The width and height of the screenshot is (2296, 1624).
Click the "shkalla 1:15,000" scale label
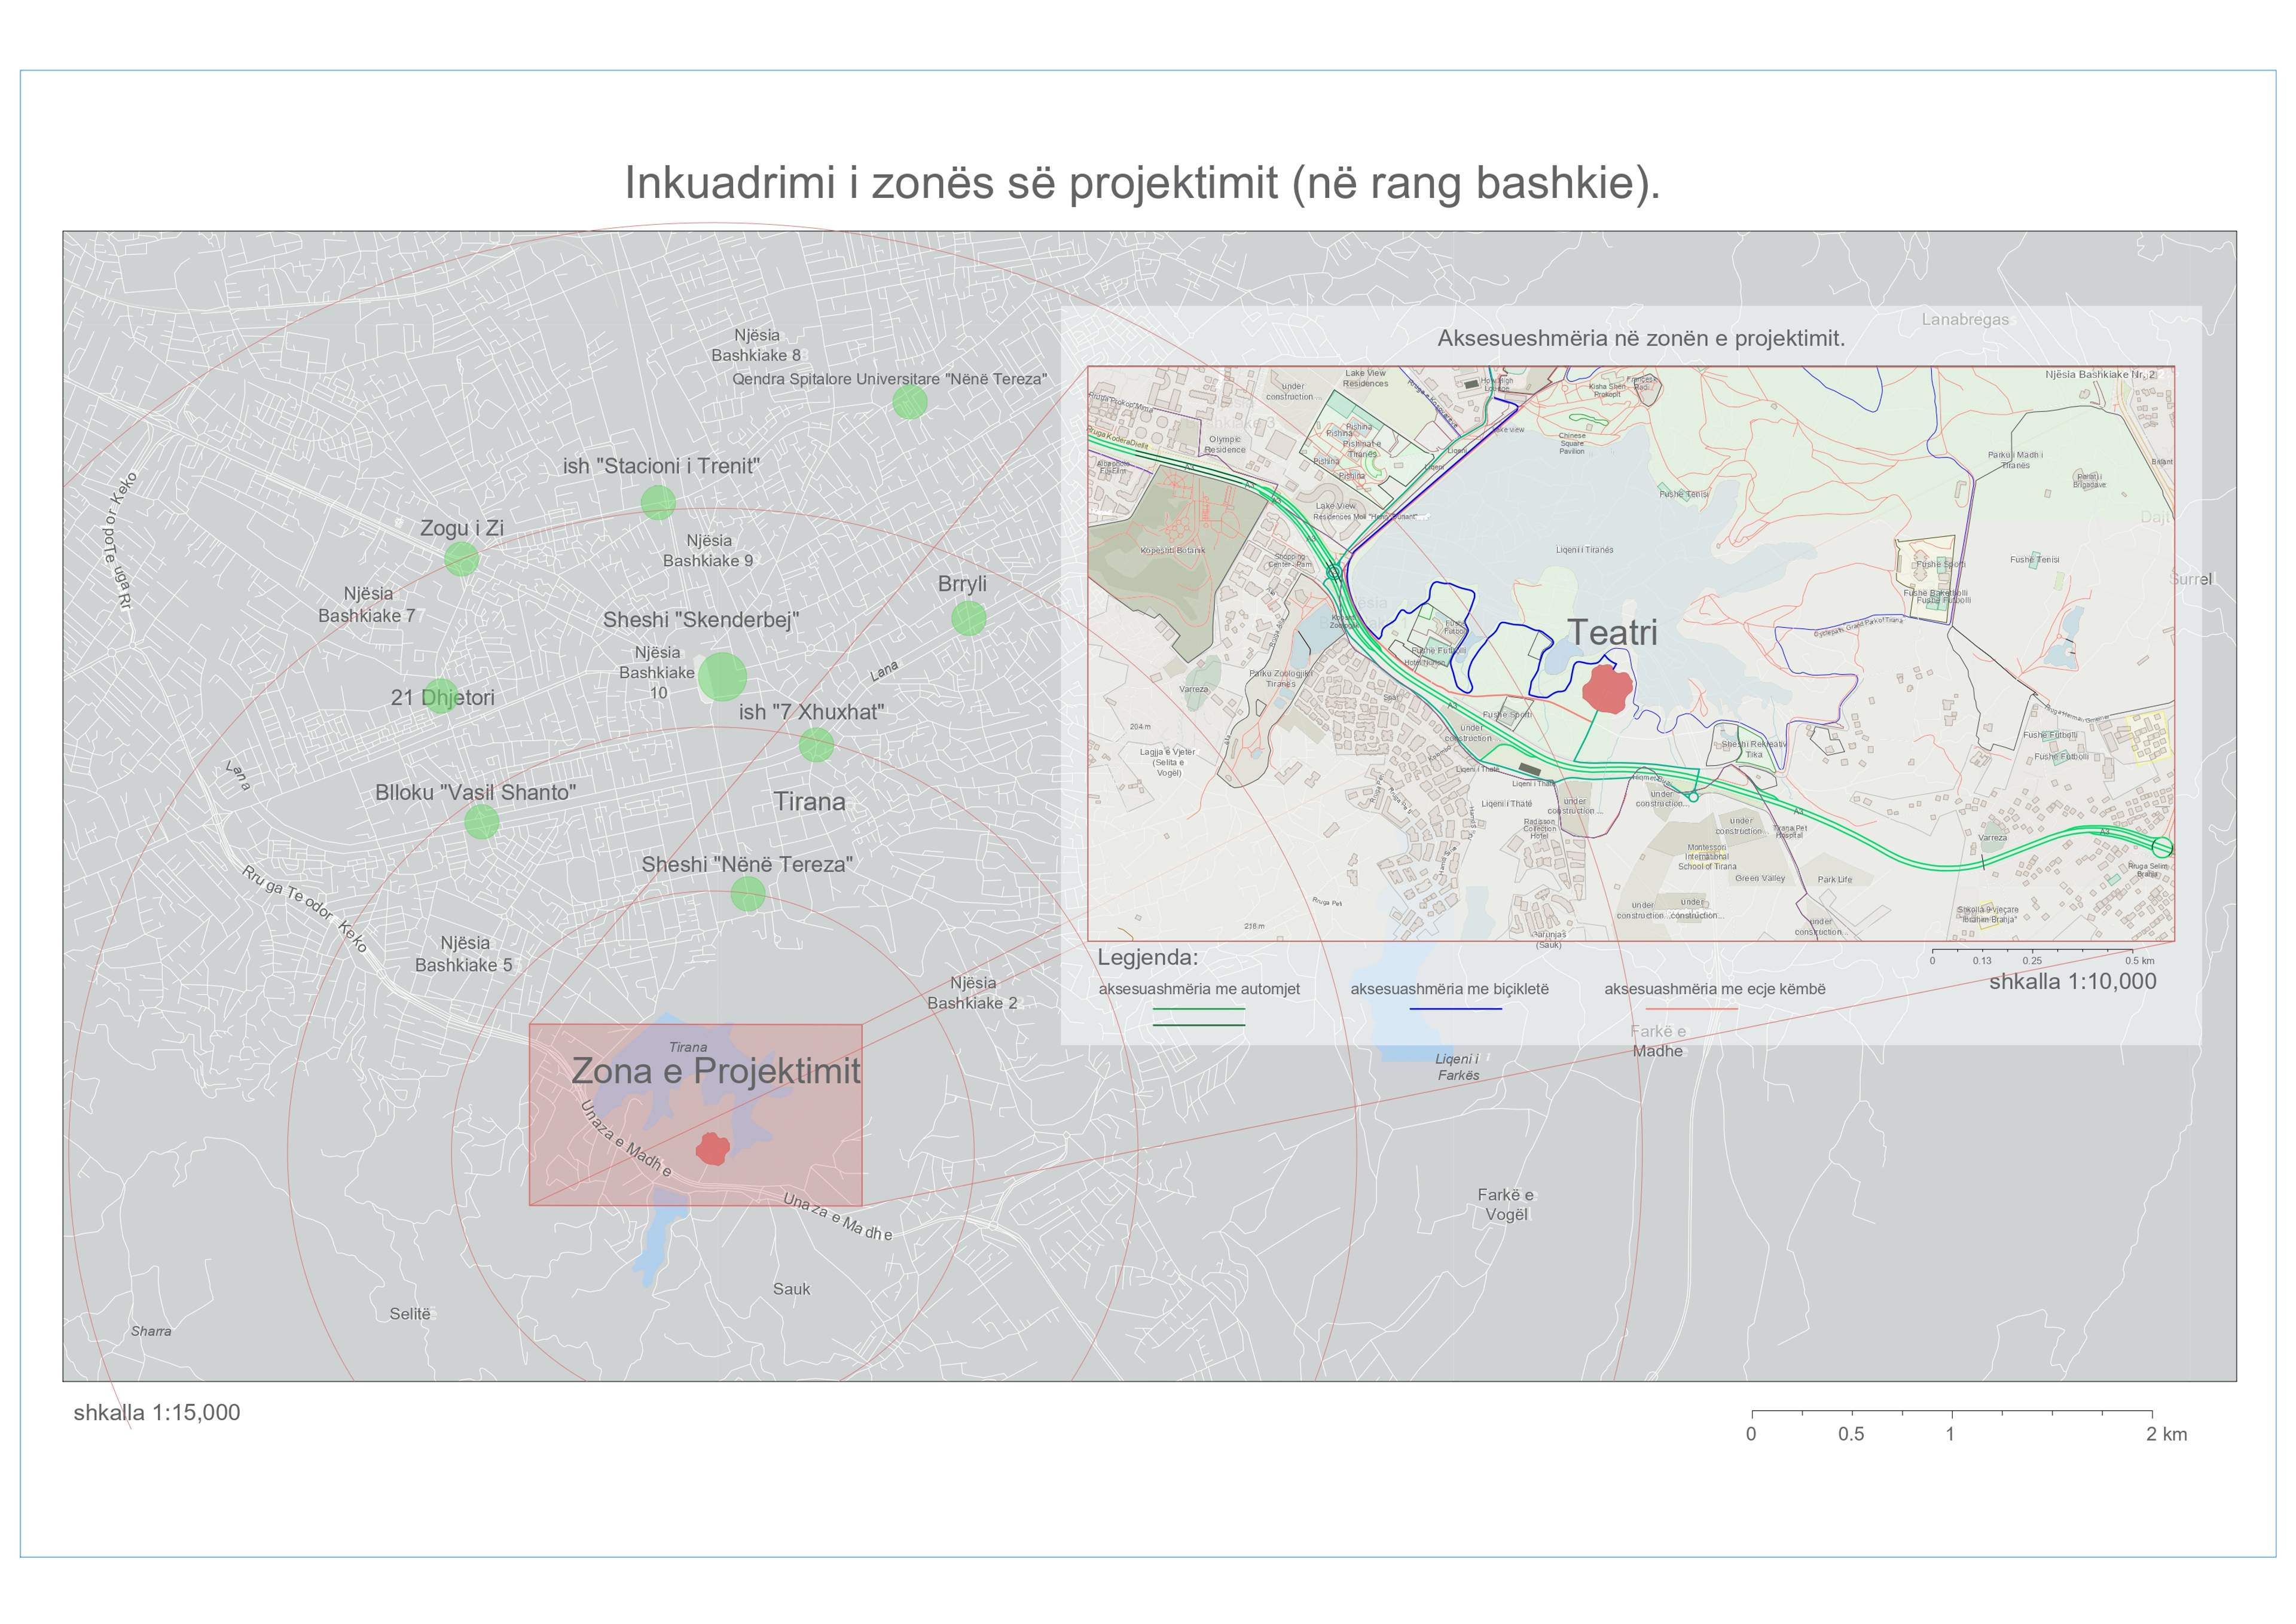(x=157, y=1413)
